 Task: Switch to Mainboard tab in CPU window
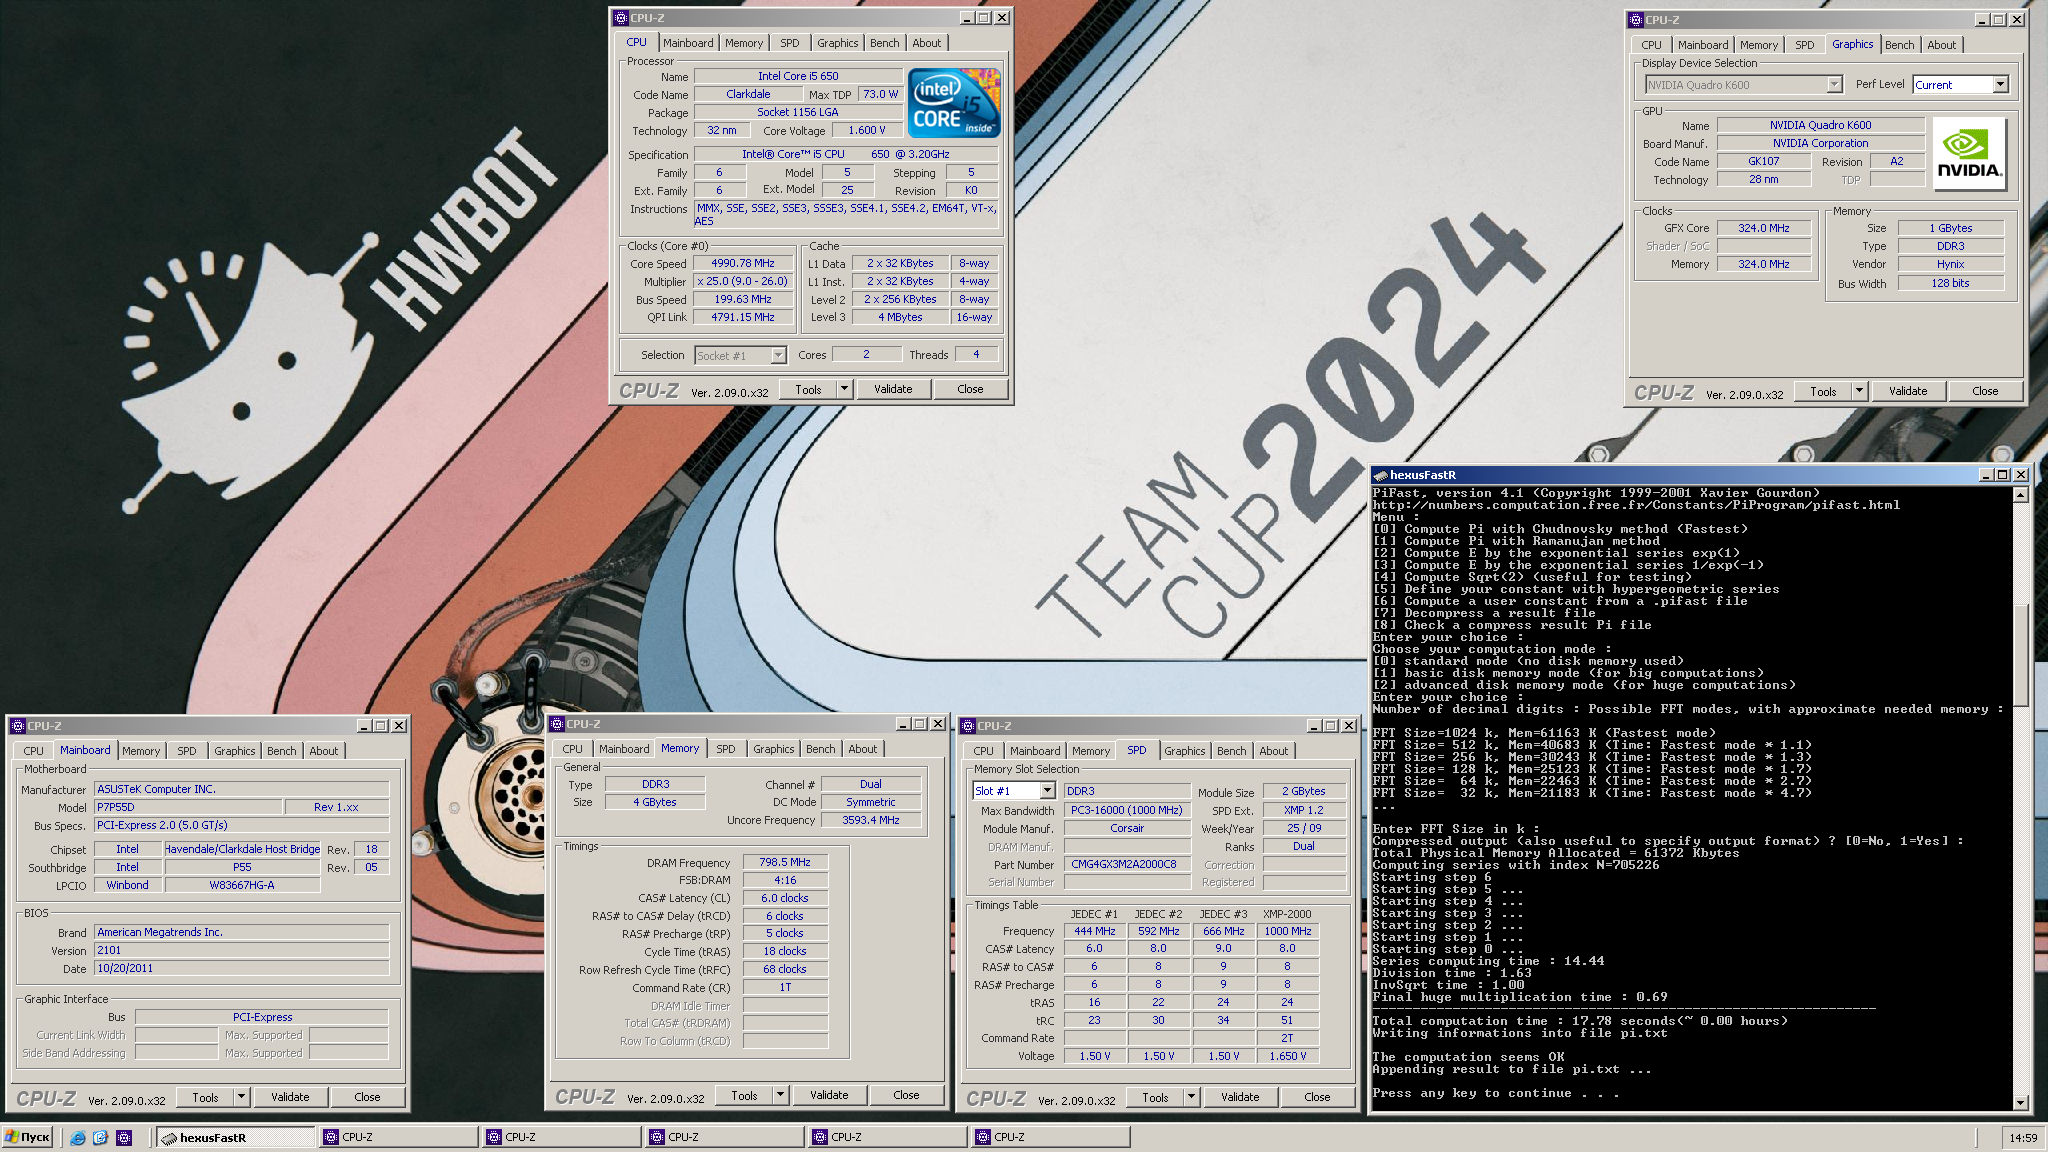pyautogui.click(x=688, y=43)
